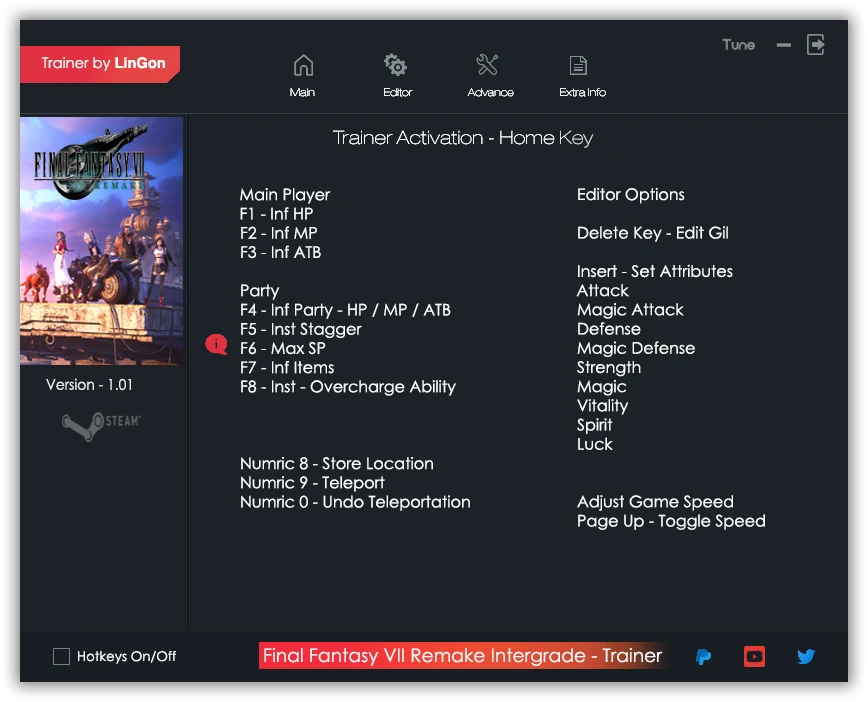Screen dimensions: 868x702
Task: Click the 'F2 - Inf MP' line
Action: (278, 233)
